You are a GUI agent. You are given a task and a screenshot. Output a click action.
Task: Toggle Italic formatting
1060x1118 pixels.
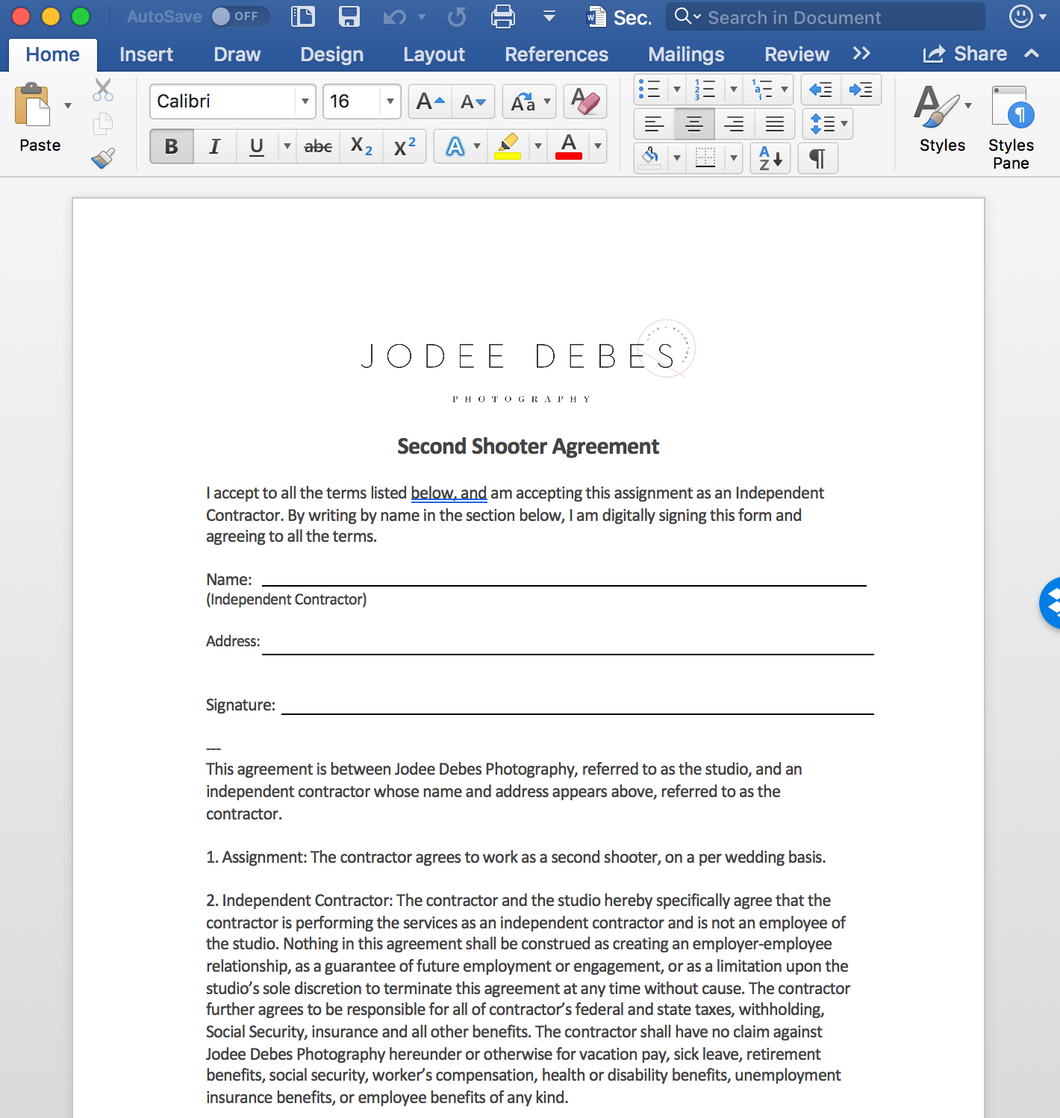pos(214,147)
